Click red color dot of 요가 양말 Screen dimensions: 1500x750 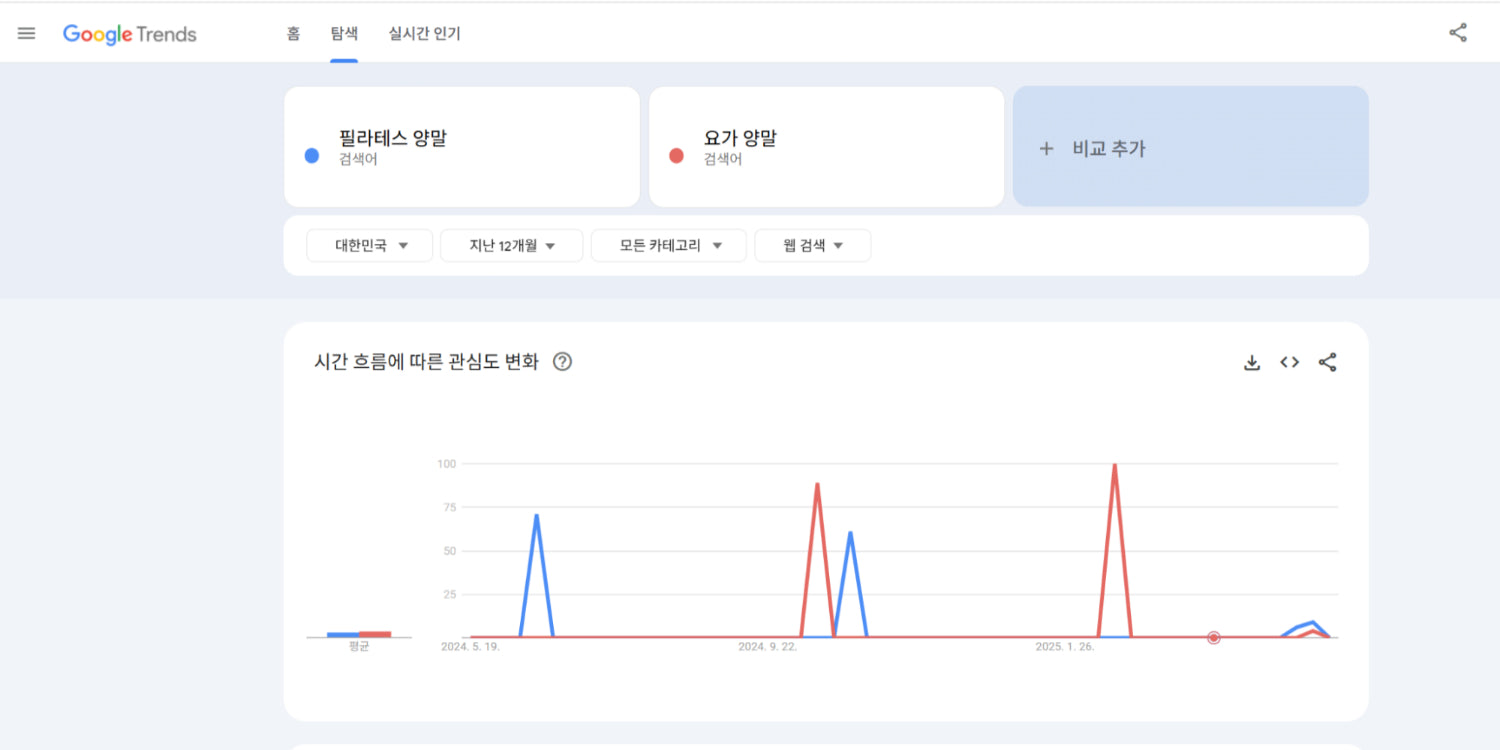tap(676, 156)
